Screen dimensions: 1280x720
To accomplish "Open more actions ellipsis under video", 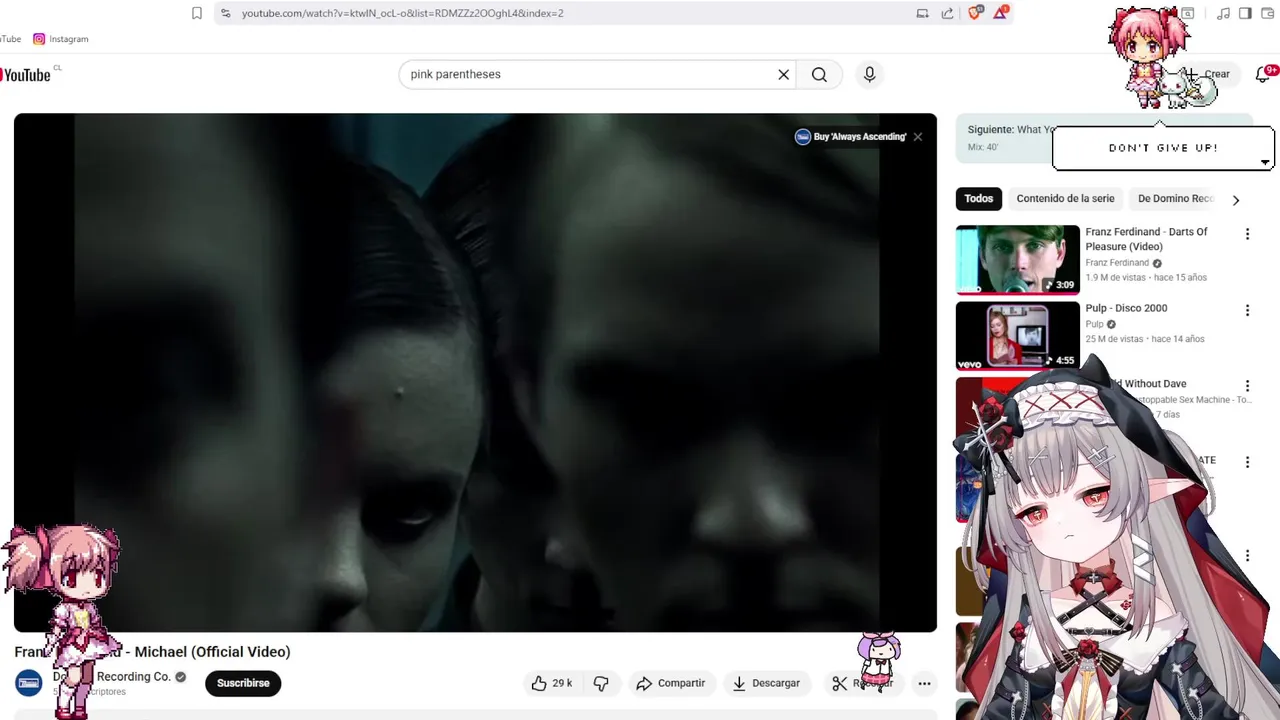I will click(924, 684).
